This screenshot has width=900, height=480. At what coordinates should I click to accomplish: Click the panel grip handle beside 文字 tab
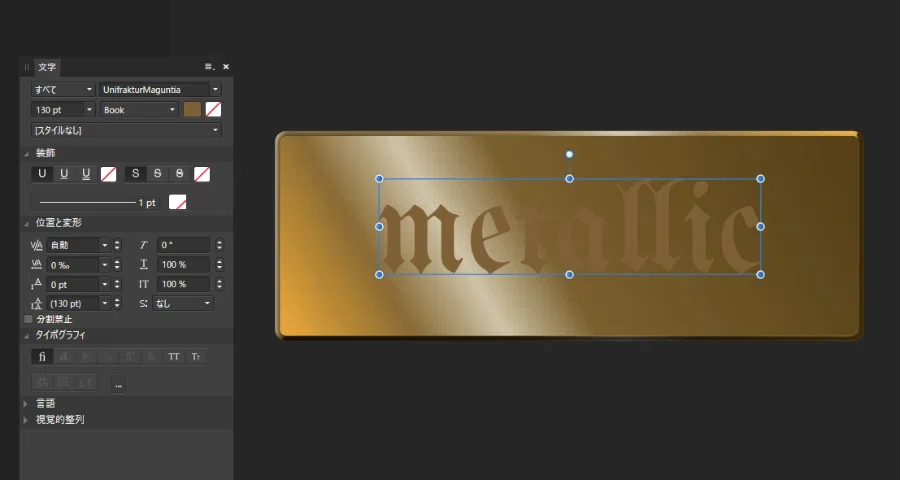[26, 67]
